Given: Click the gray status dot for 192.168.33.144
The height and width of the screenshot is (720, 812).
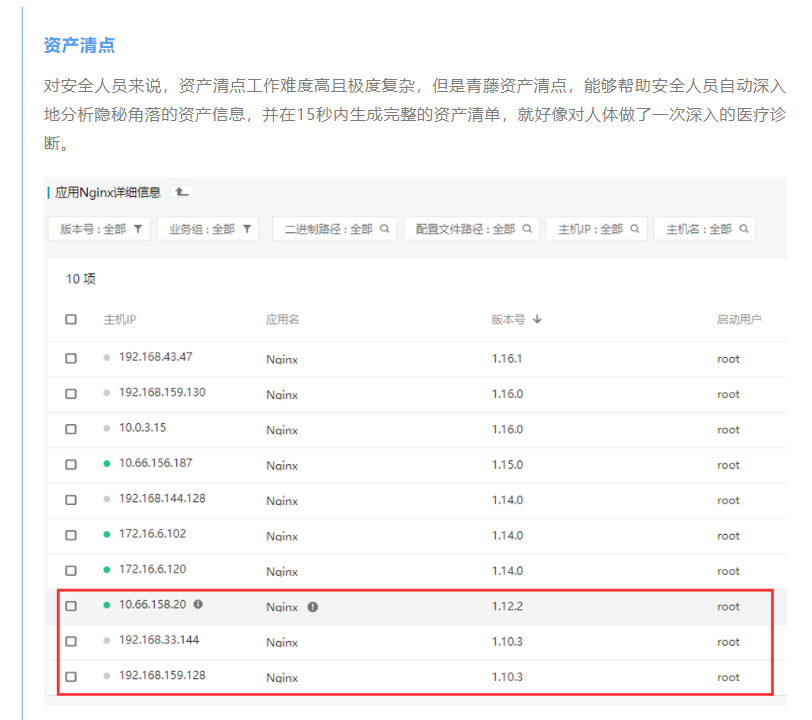Looking at the screenshot, I should 107,640.
